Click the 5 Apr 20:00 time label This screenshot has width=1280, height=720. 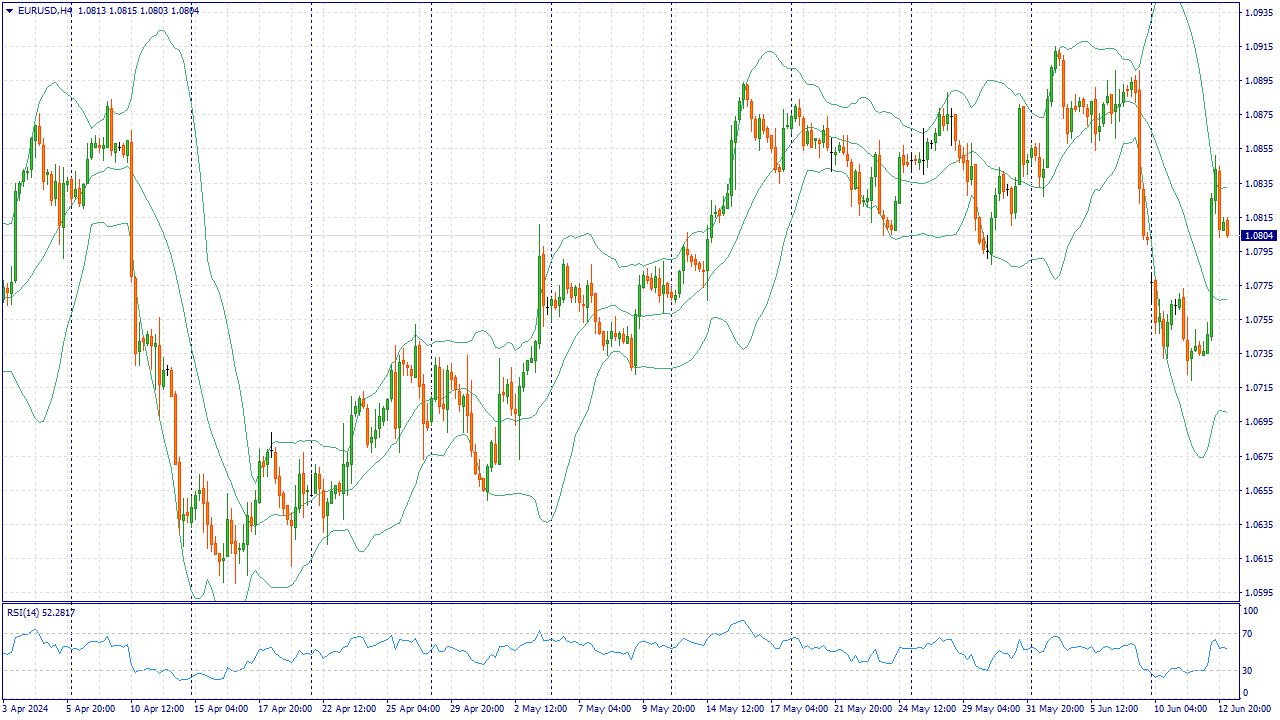click(x=91, y=709)
